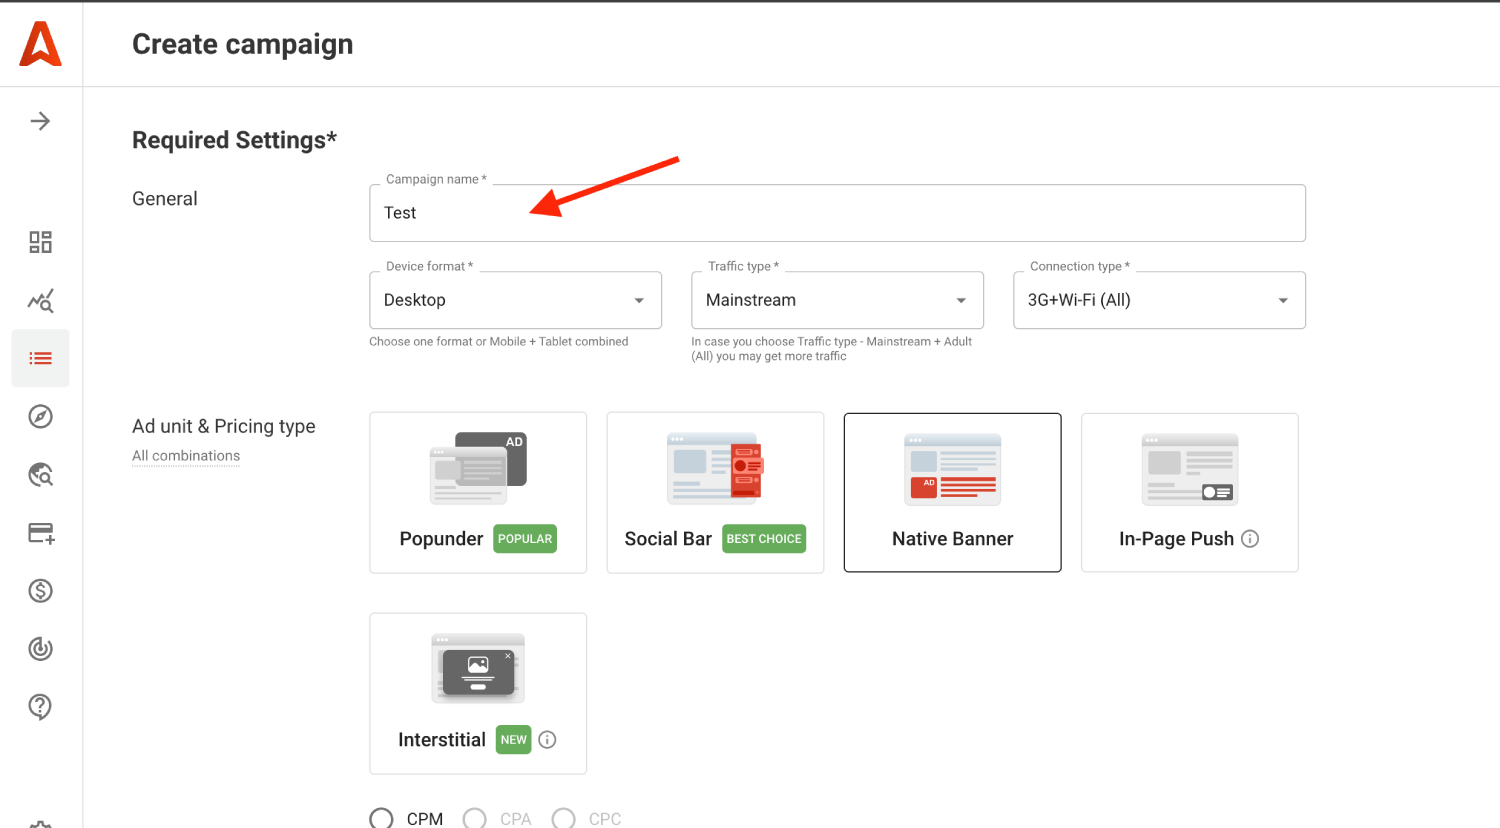
Task: Open the help question mark icon
Action: point(40,707)
